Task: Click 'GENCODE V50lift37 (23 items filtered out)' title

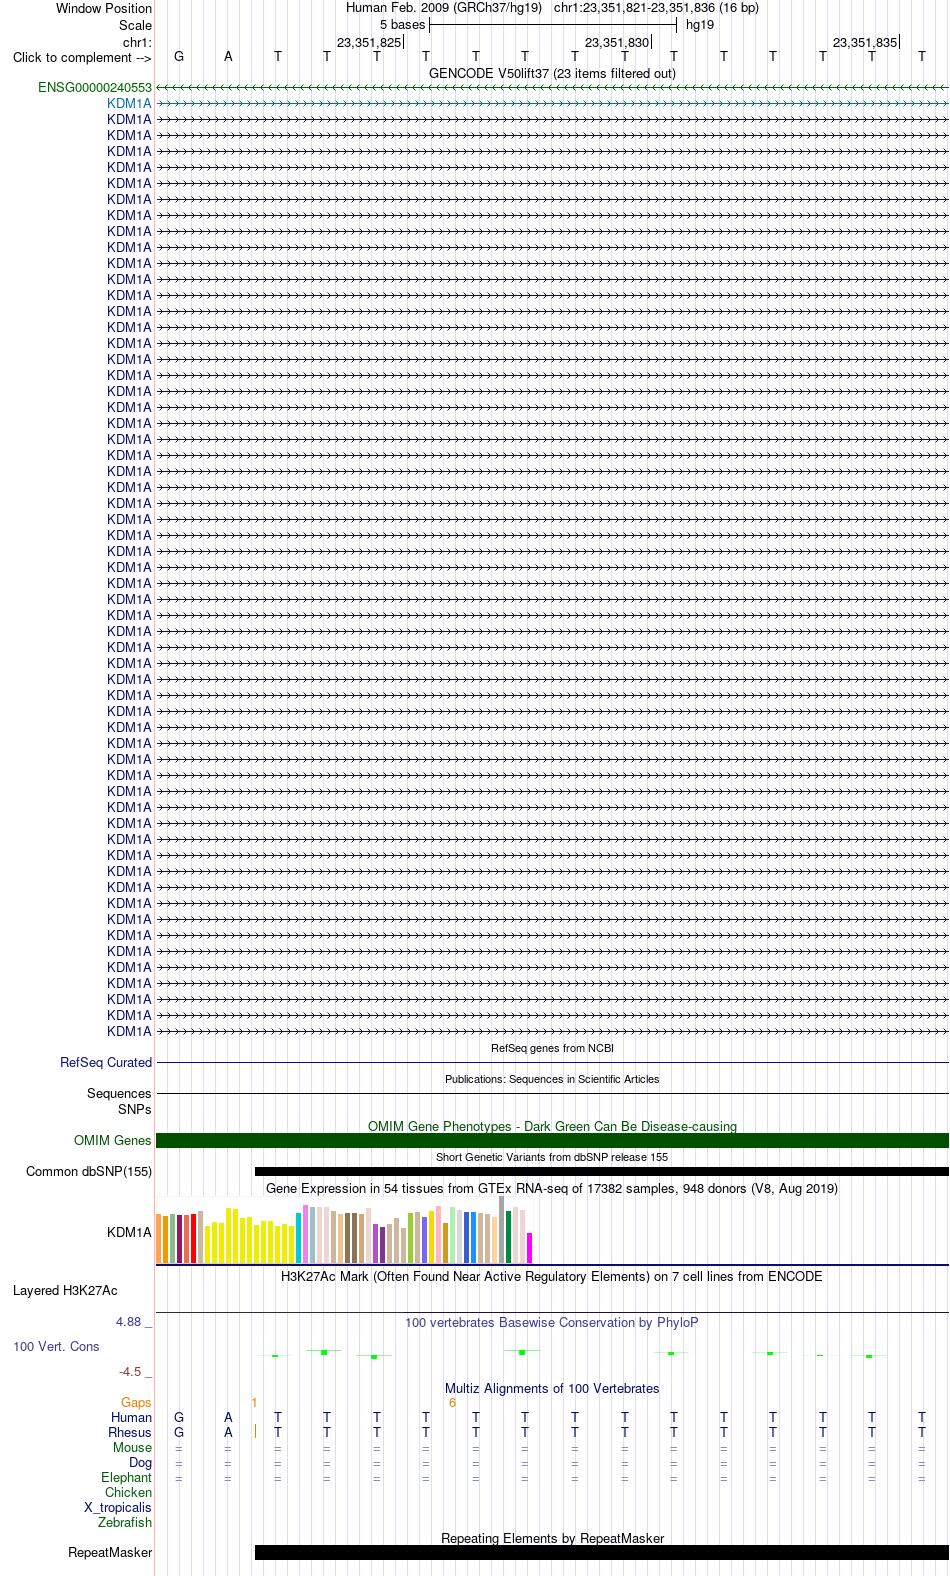Action: pos(552,74)
